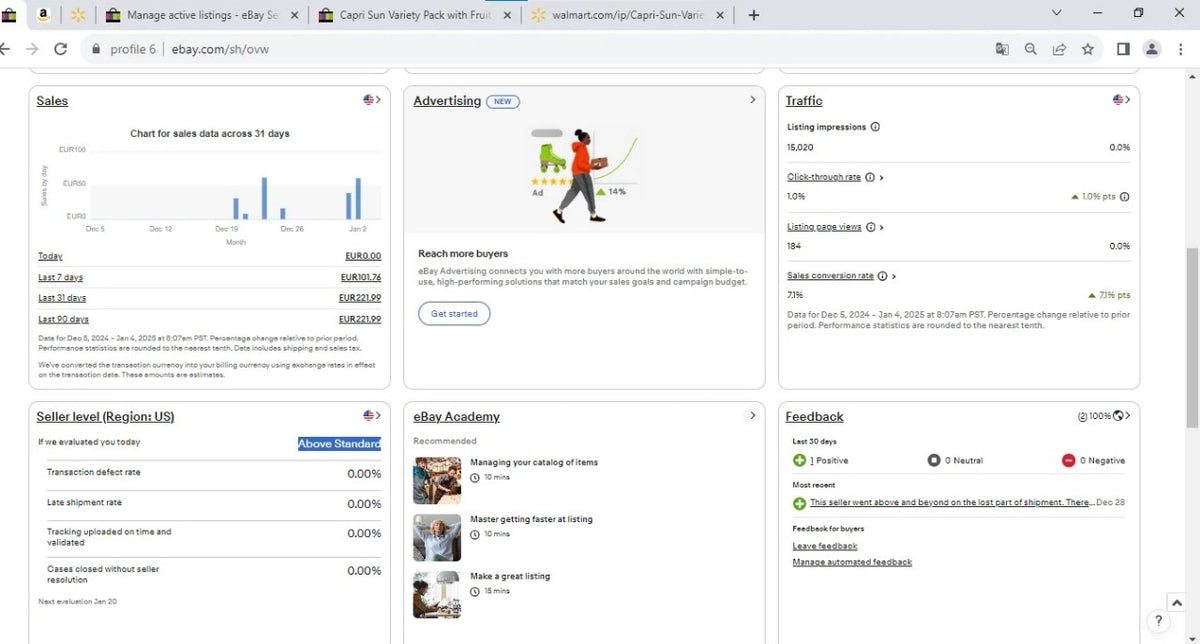This screenshot has width=1200, height=644.
Task: Click the globe icon in Feedback header
Action: (x=1118, y=416)
